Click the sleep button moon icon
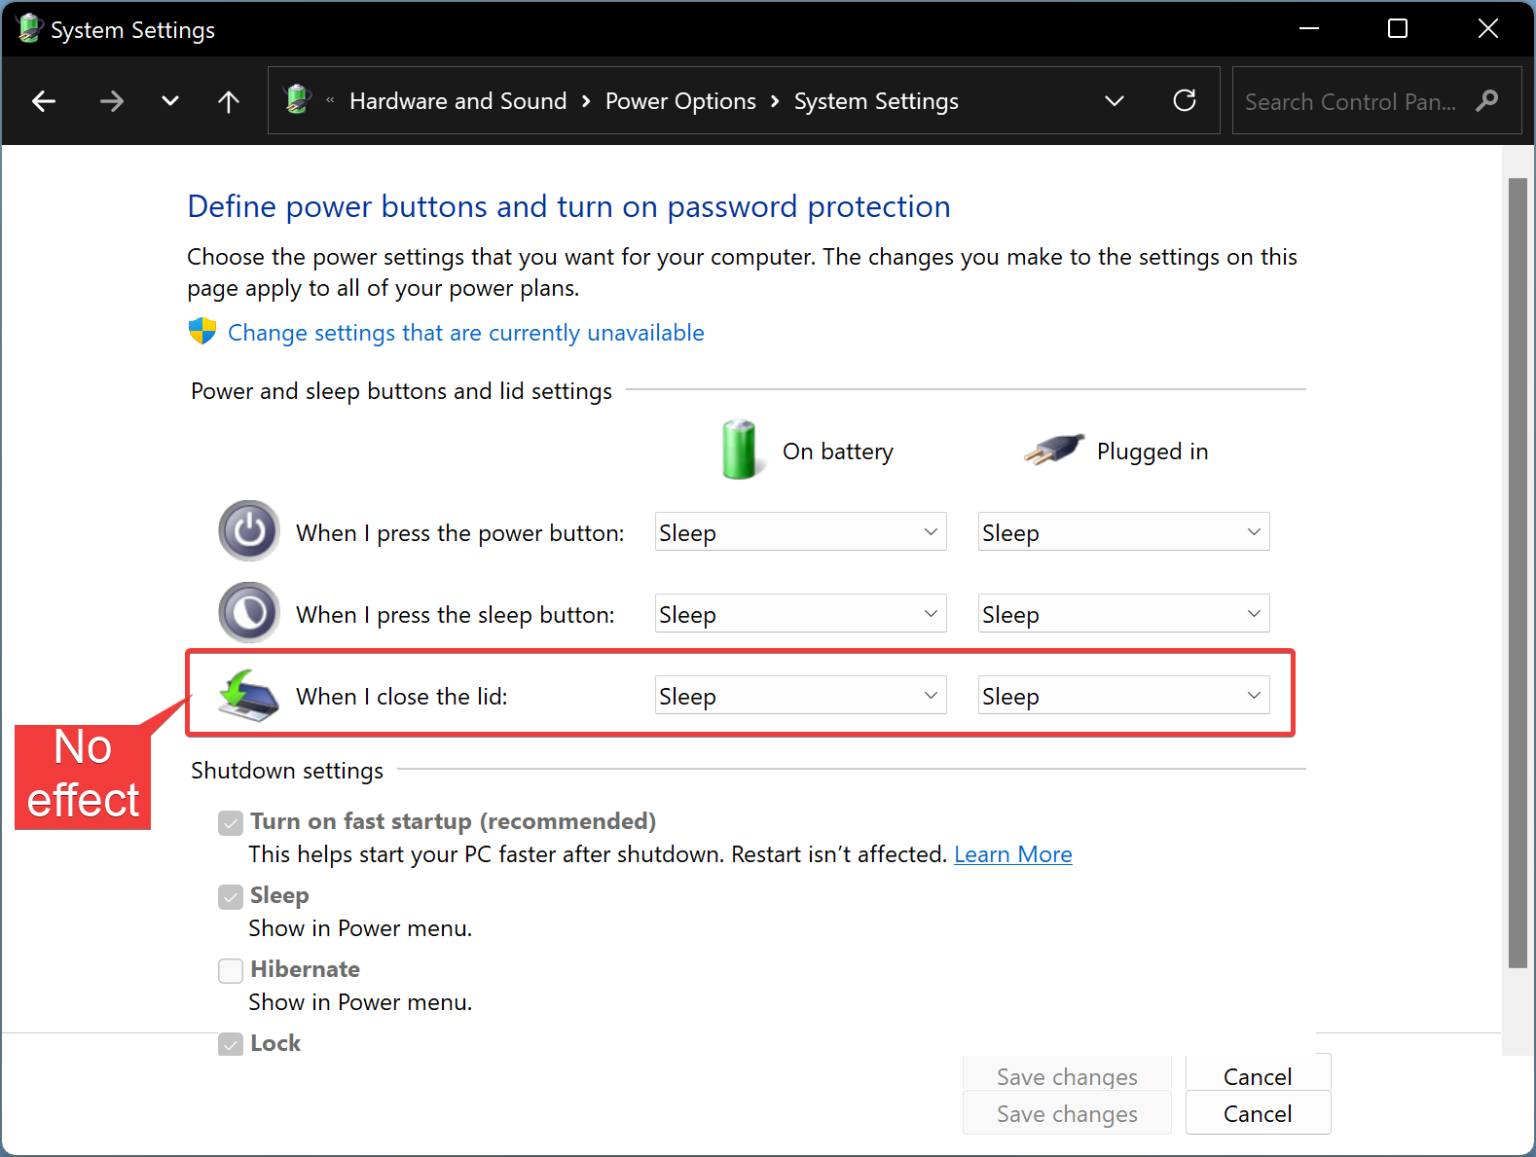The height and width of the screenshot is (1157, 1536). tap(249, 612)
